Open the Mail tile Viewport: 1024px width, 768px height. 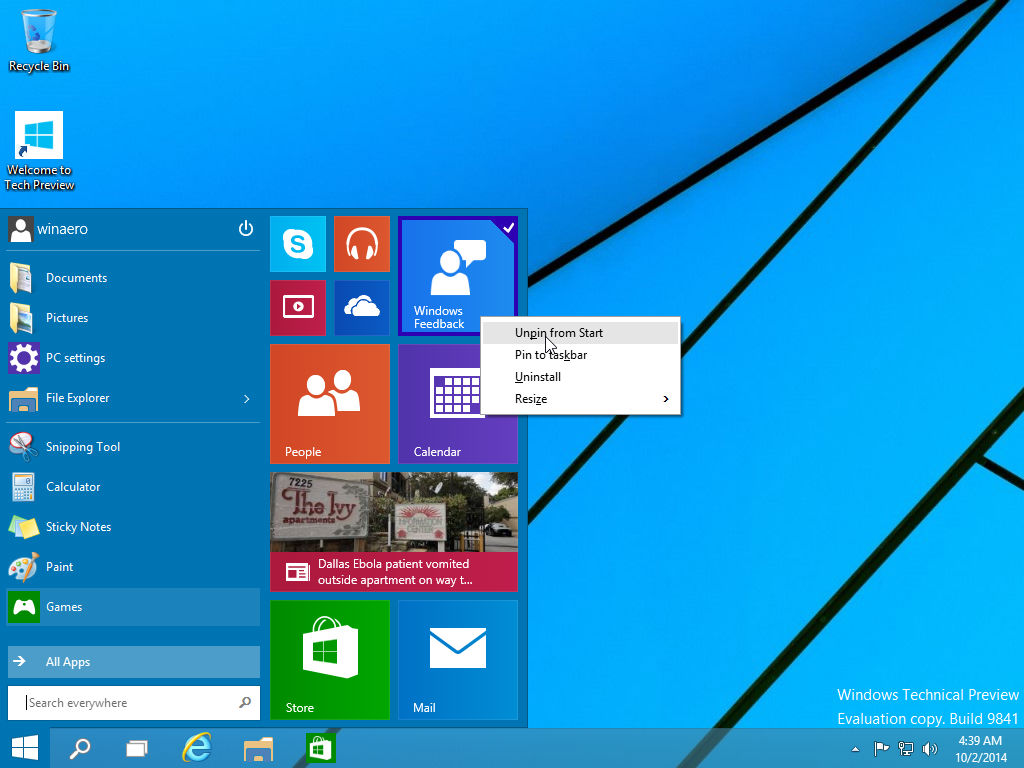[457, 659]
